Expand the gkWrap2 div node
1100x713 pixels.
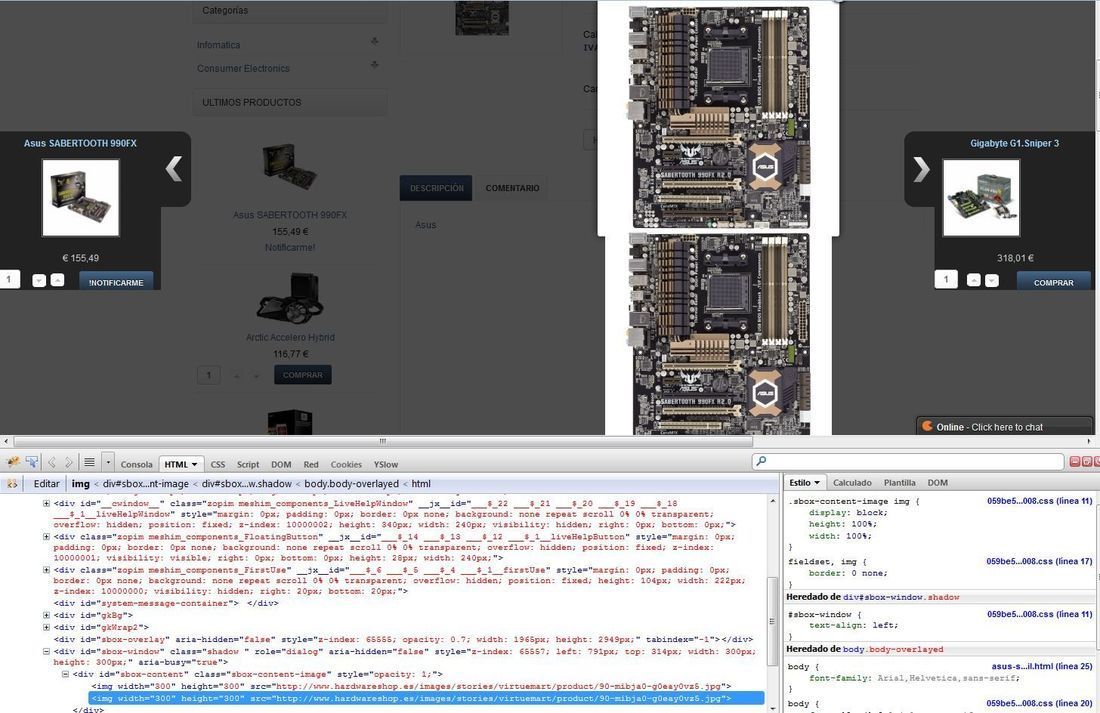tap(46, 627)
